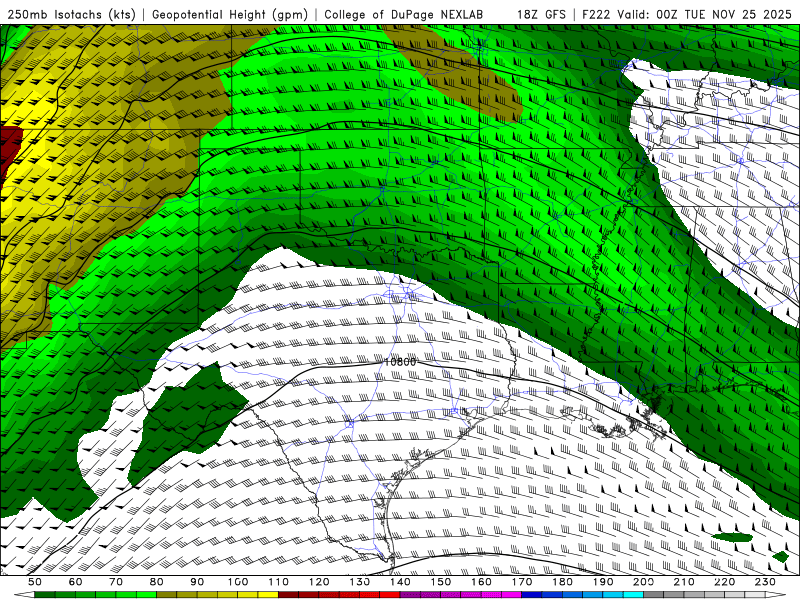Screen dimensions: 800x600
Task: Click the '130' color bar label
Action: pos(360,582)
